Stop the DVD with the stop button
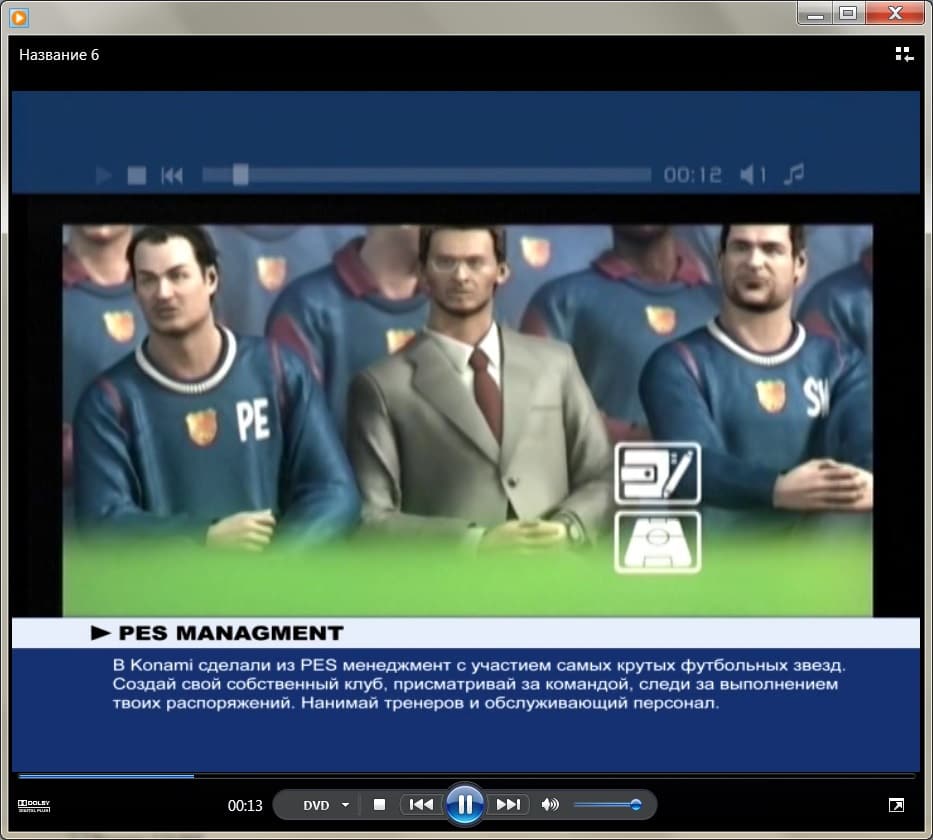The width and height of the screenshot is (933, 840). pos(379,804)
